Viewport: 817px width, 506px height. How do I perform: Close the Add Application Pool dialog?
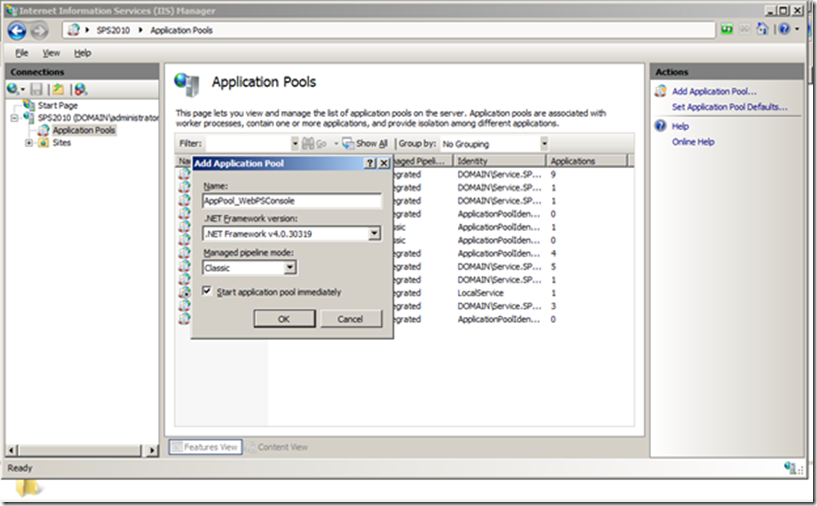tap(383, 163)
